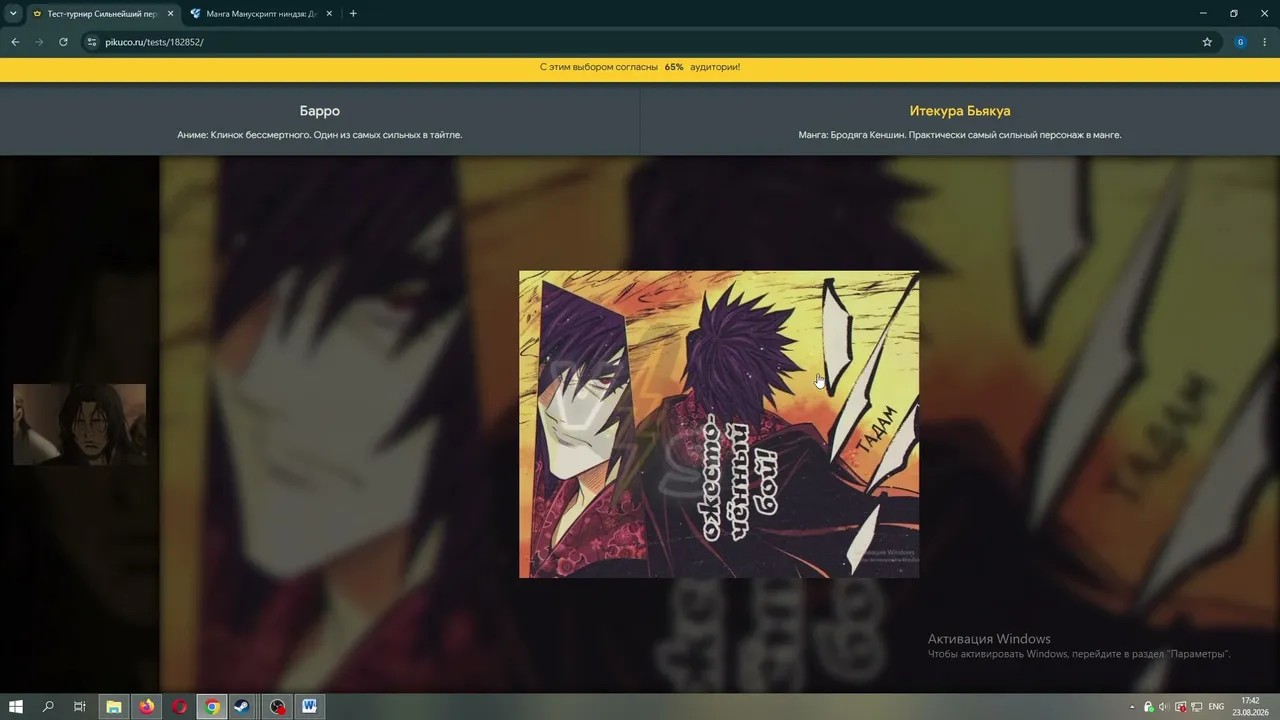Open the Windows Start menu
Image resolution: width=1280 pixels, height=720 pixels.
click(x=16, y=707)
